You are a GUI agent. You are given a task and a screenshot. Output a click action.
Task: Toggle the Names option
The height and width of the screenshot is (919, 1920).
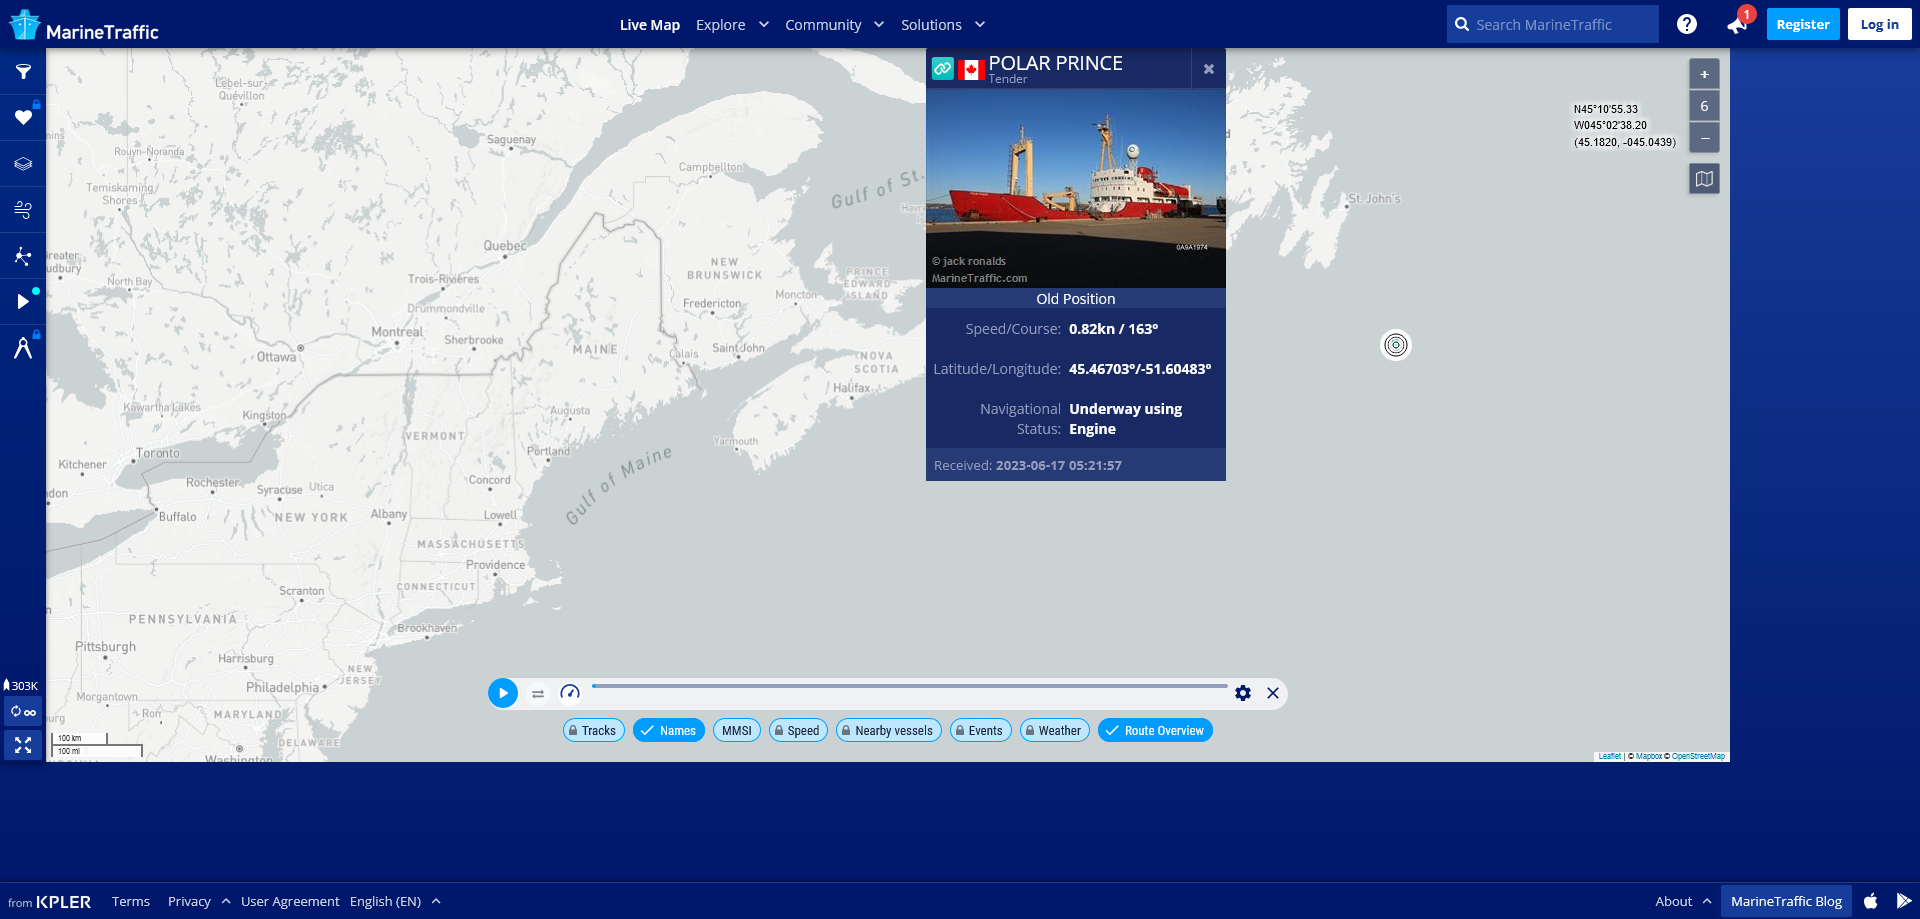point(669,731)
